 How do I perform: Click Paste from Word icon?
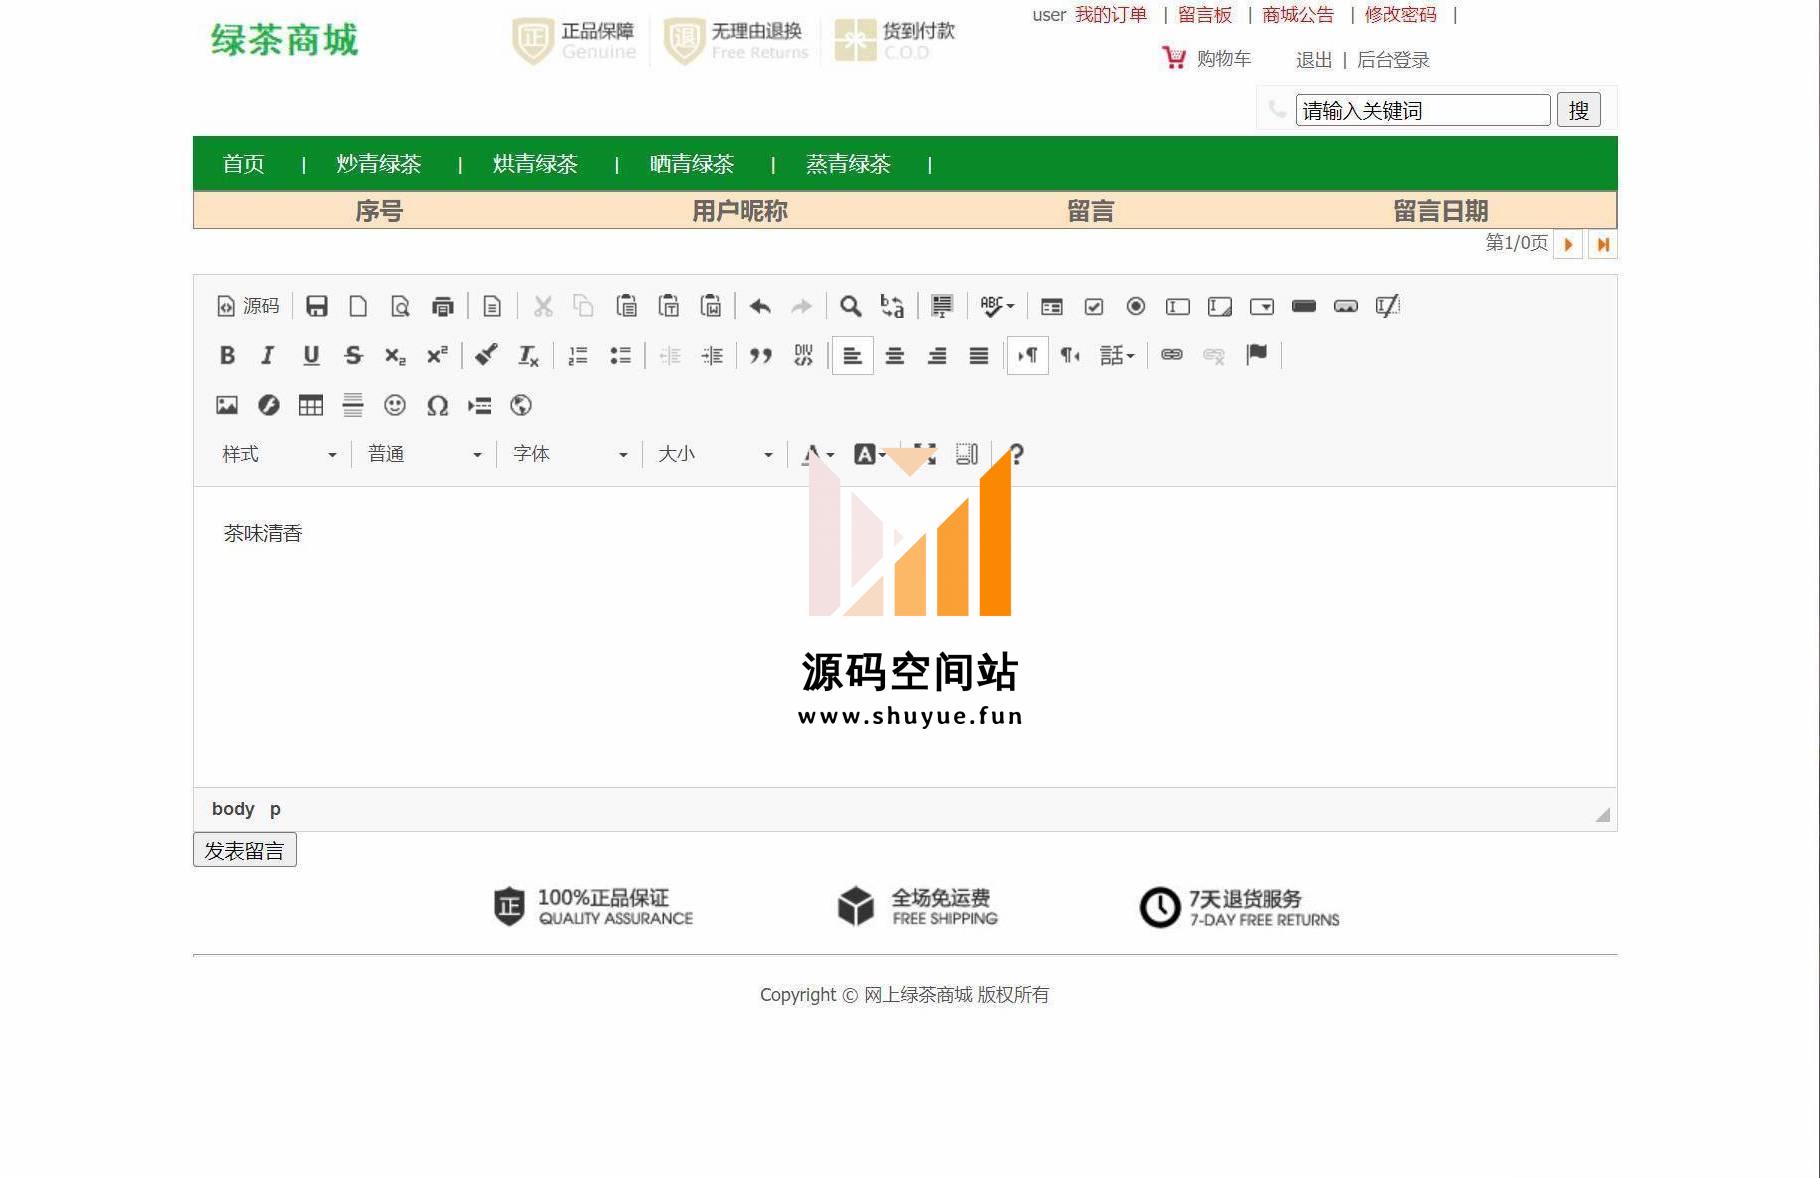(x=711, y=306)
